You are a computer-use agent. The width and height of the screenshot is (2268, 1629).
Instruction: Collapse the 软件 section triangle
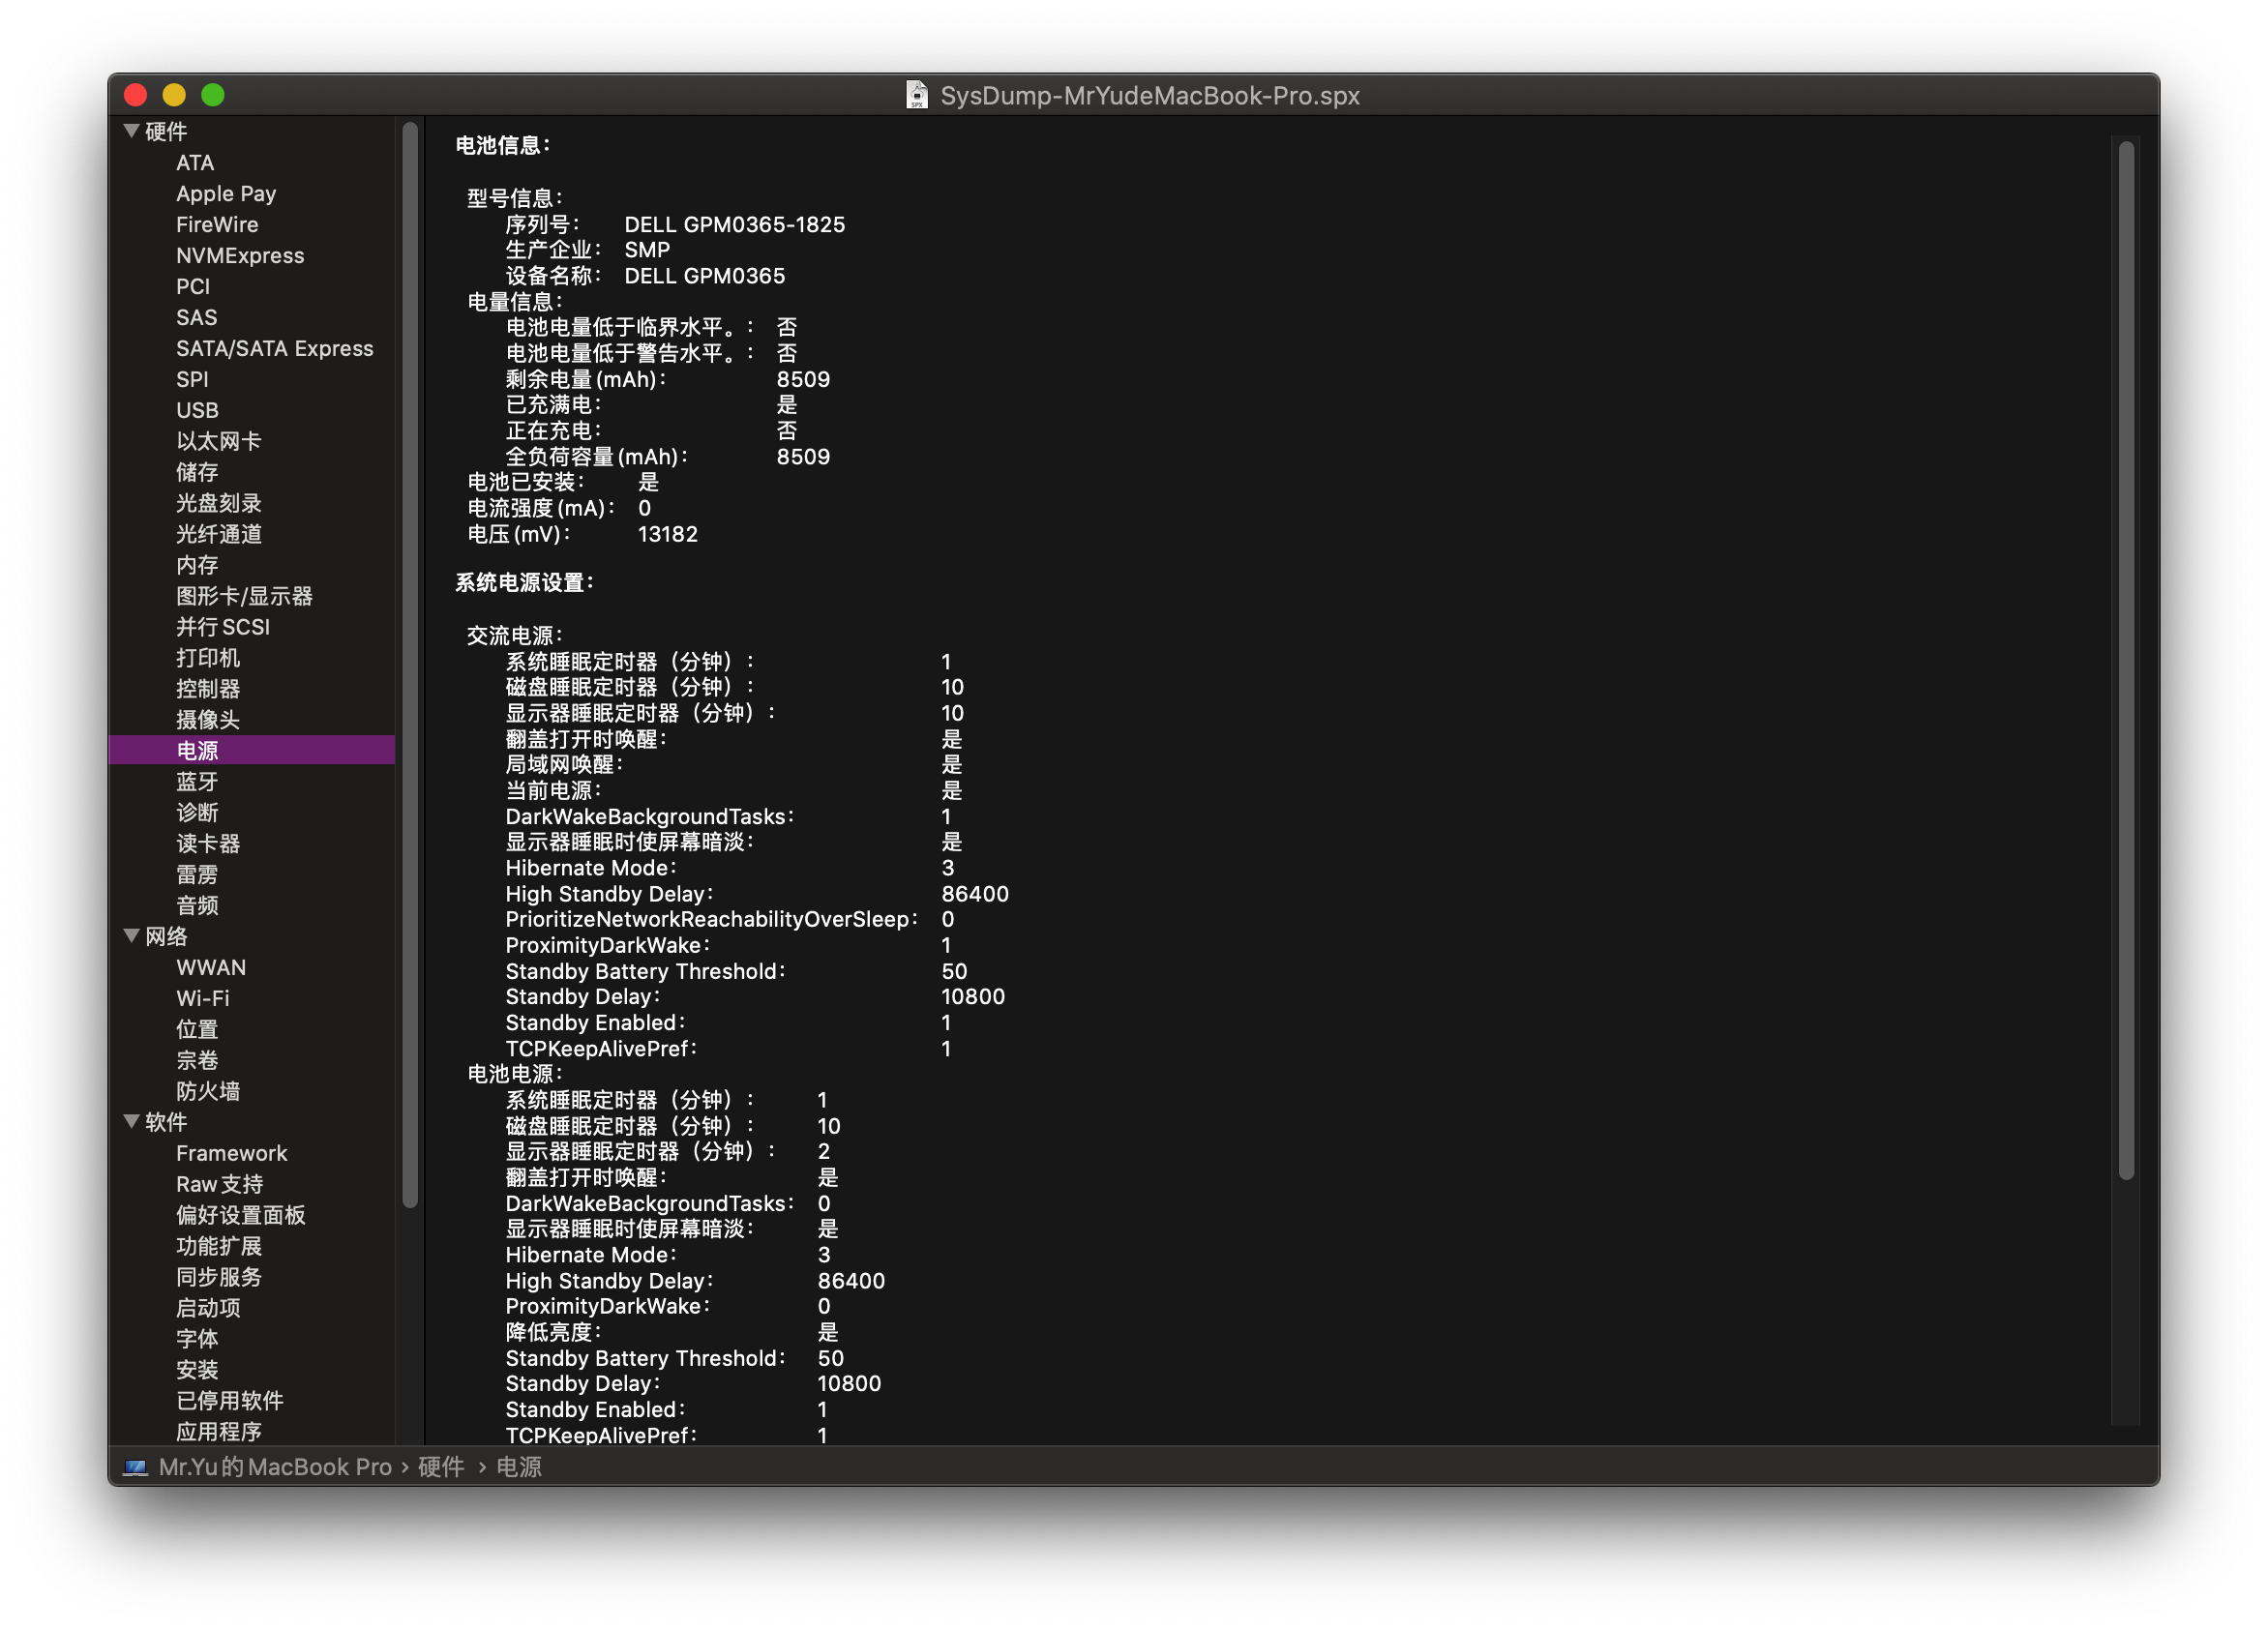point(131,1122)
